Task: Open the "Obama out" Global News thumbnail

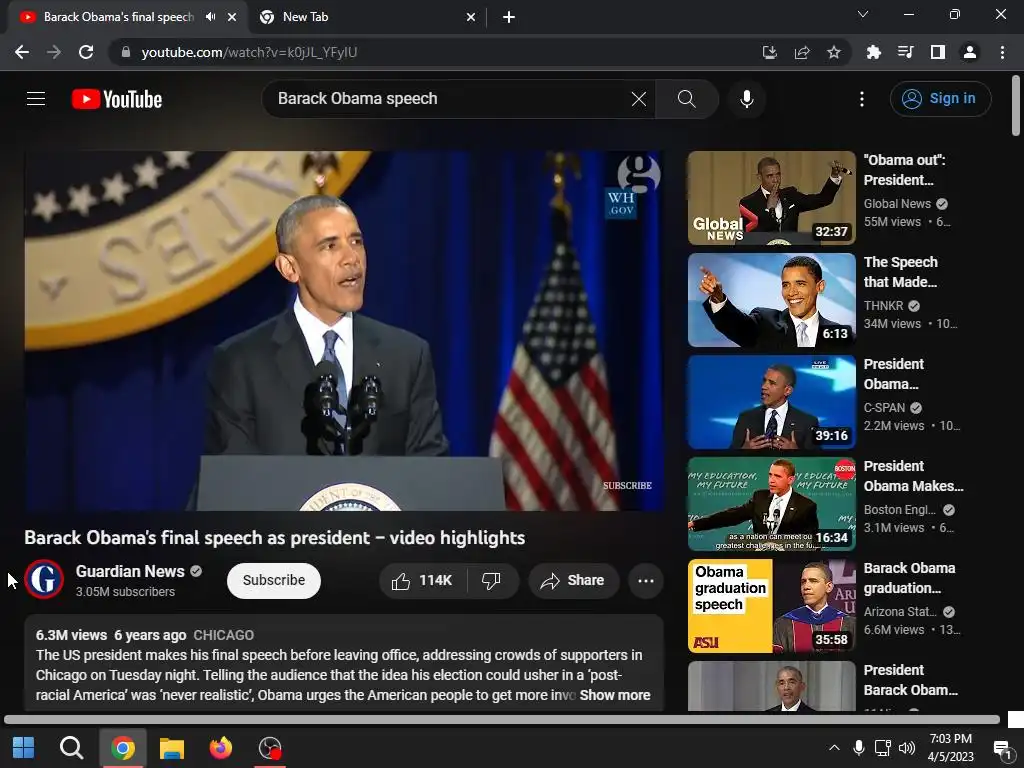Action: point(771,198)
